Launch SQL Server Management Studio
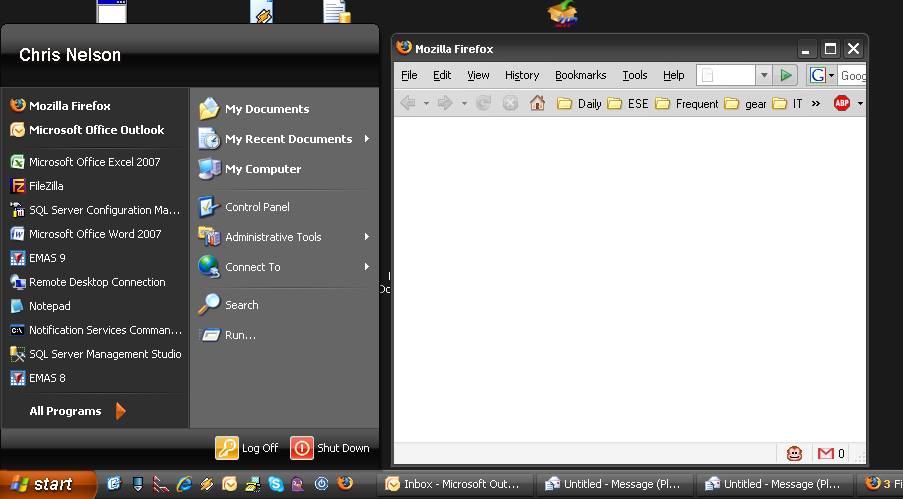 coord(96,354)
